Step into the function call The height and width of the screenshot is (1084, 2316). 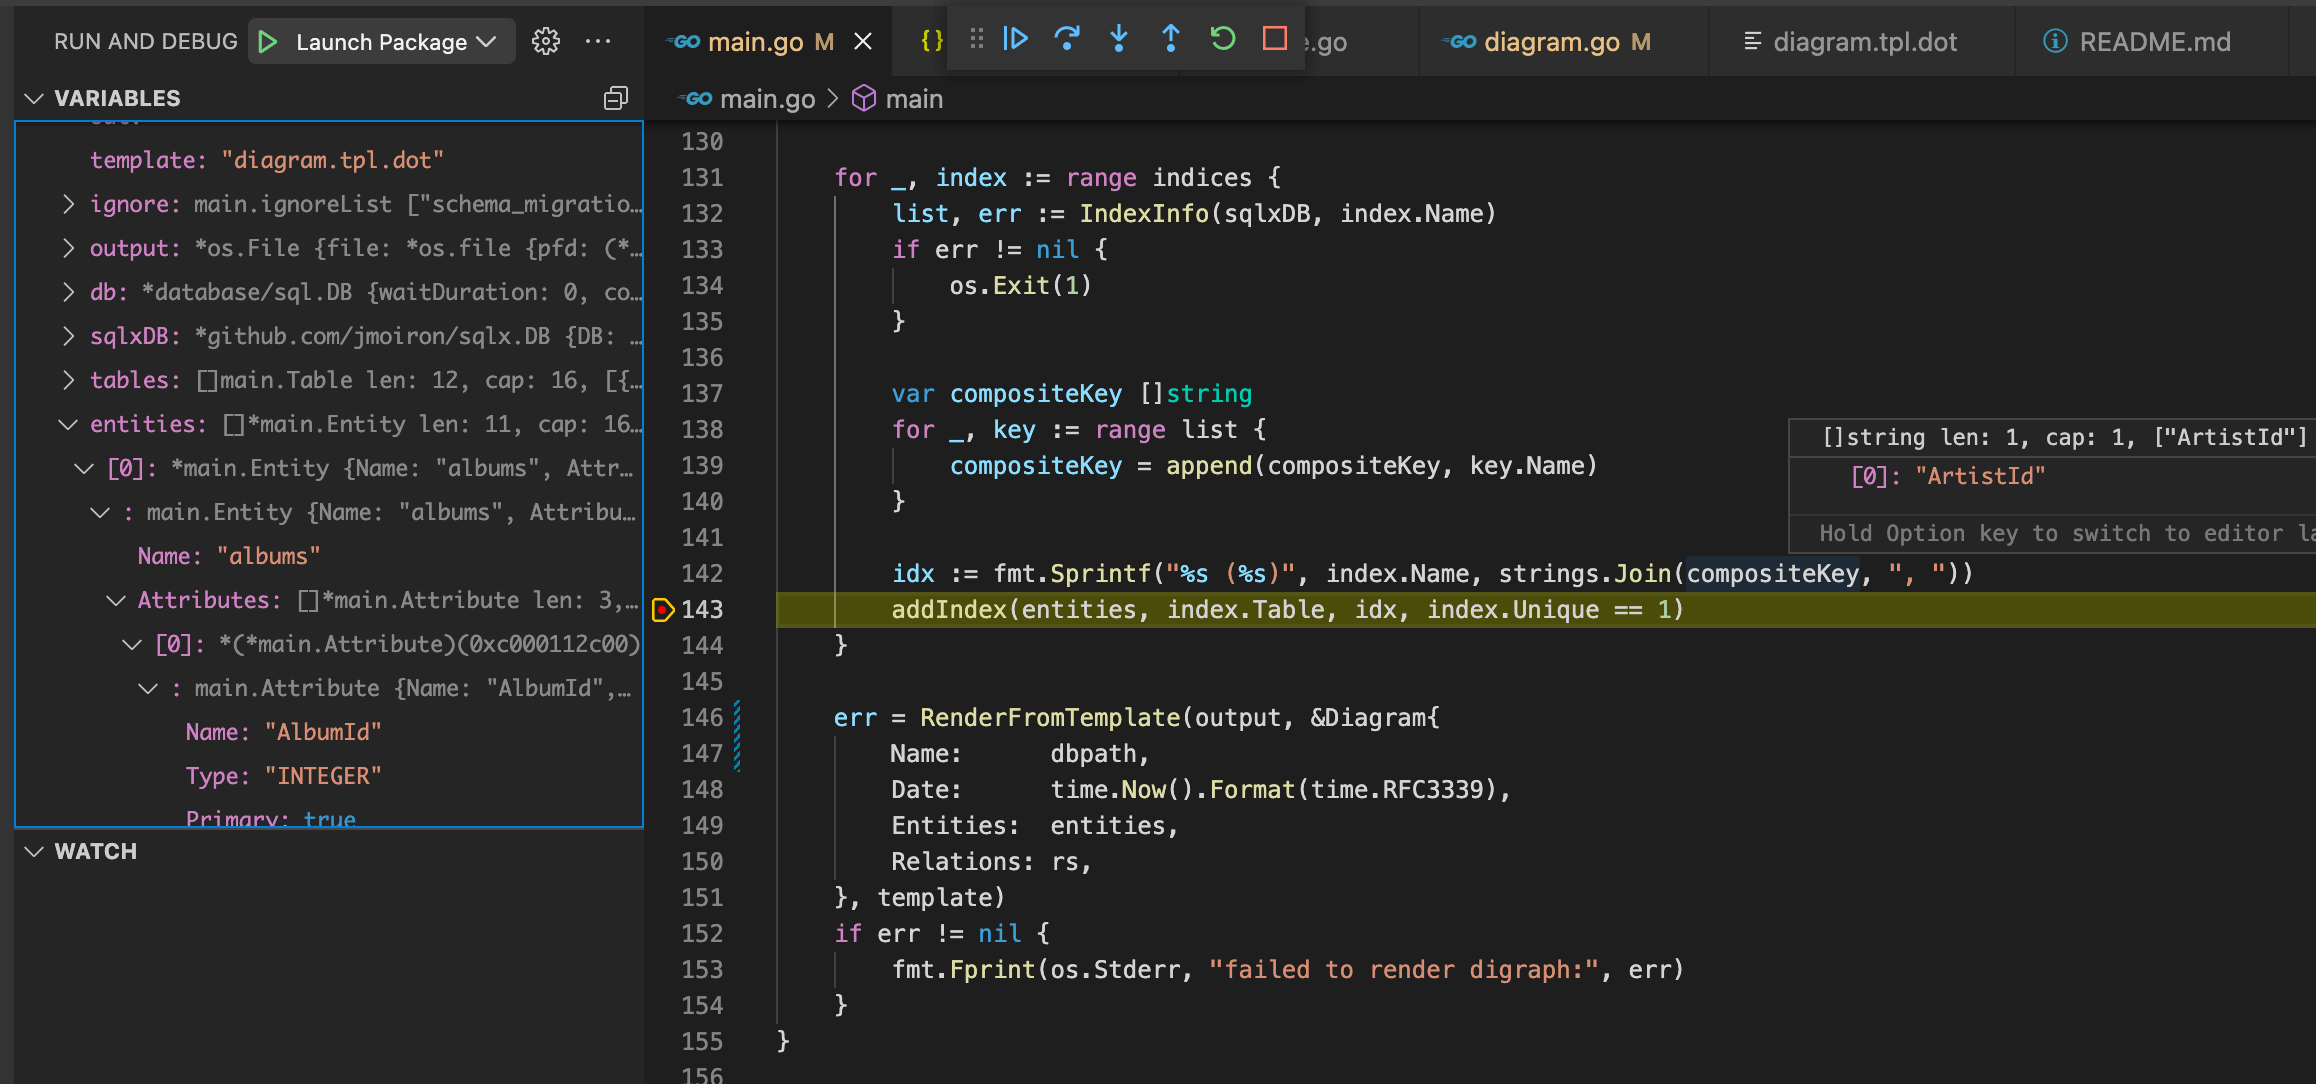pos(1119,39)
